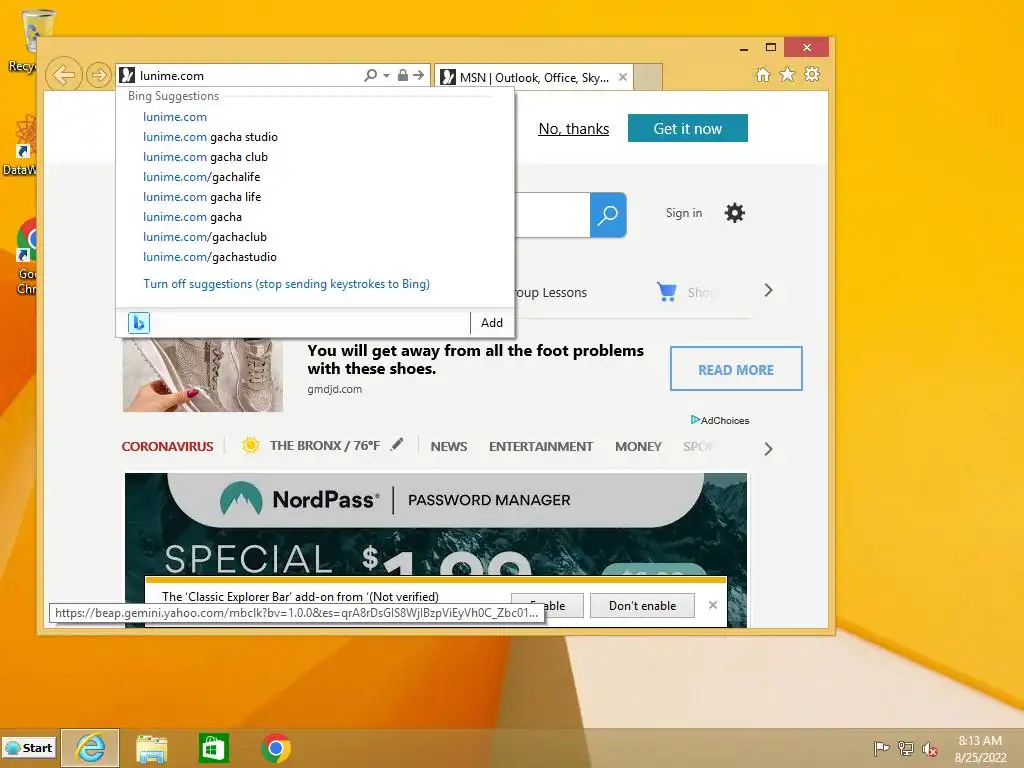This screenshot has width=1024, height=768.
Task: Open the CORONAVIRUS section
Action: point(167,447)
